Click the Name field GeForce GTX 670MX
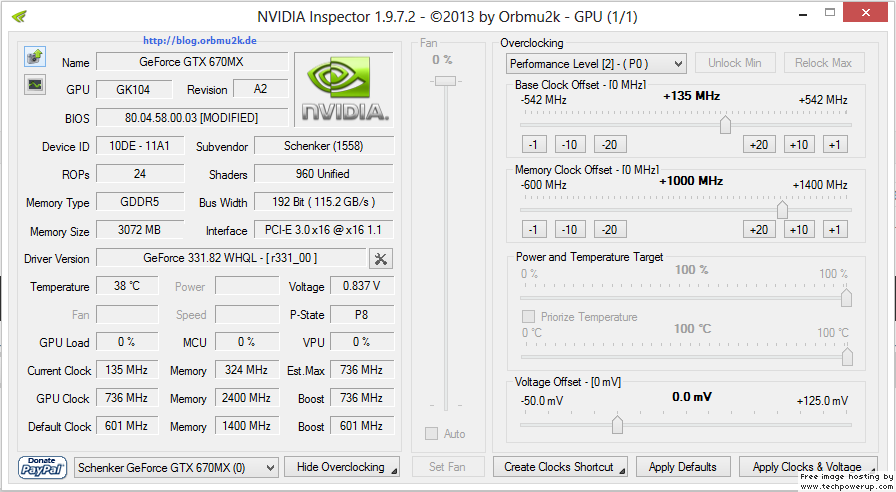The image size is (896, 492). (192, 62)
